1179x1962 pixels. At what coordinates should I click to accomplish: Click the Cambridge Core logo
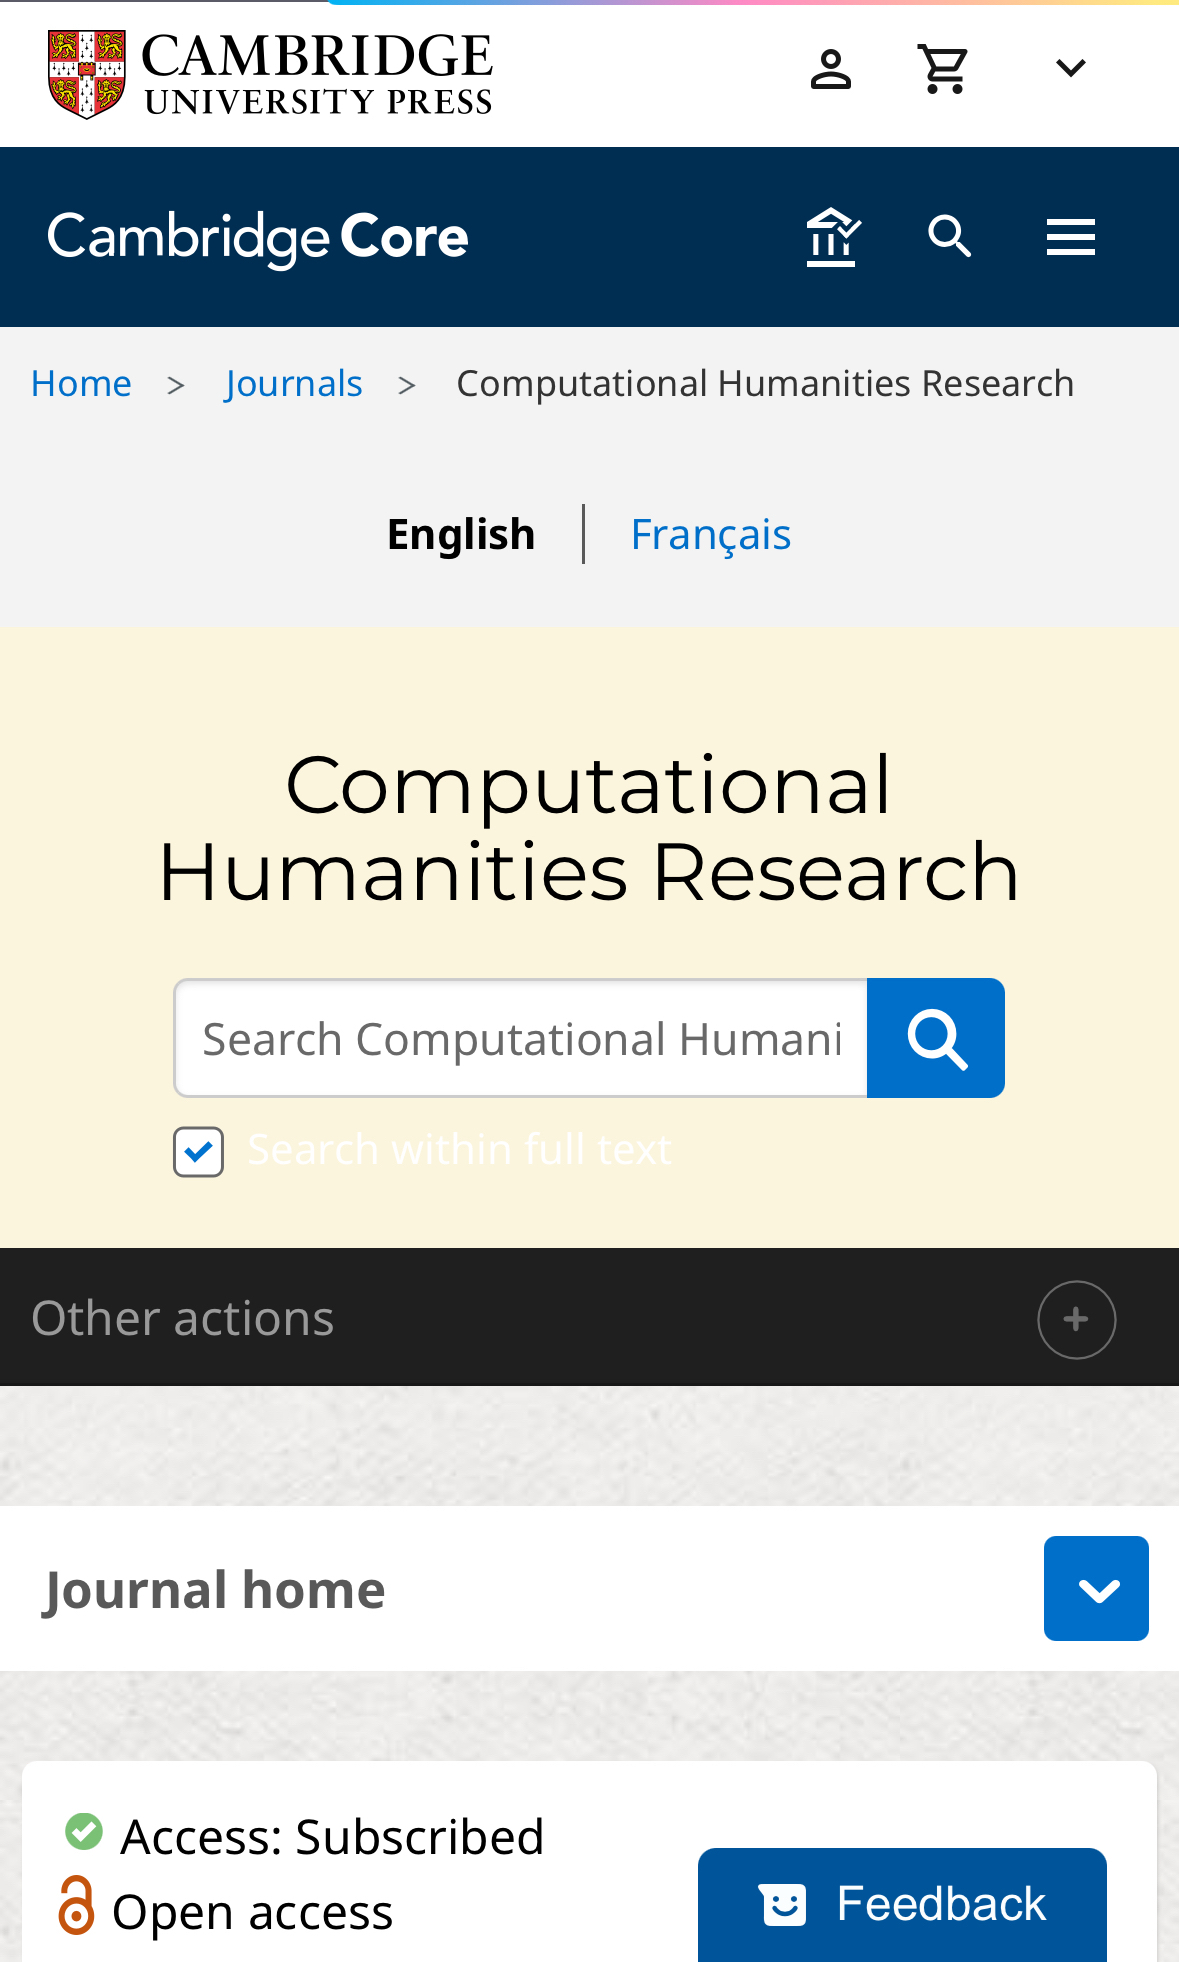coord(258,238)
